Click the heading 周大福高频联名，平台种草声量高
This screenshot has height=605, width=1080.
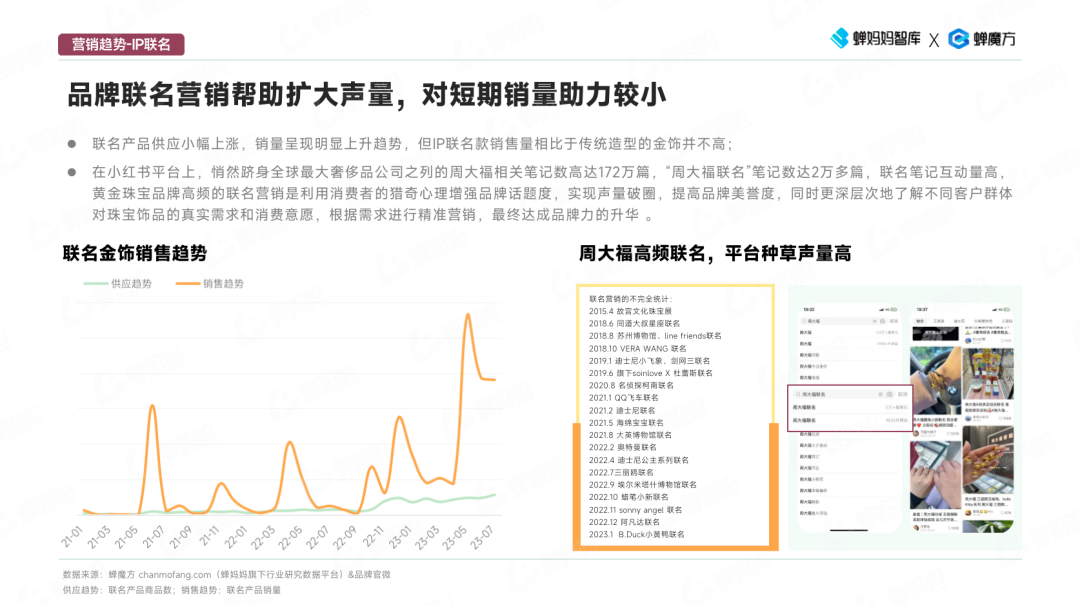[x=715, y=253]
